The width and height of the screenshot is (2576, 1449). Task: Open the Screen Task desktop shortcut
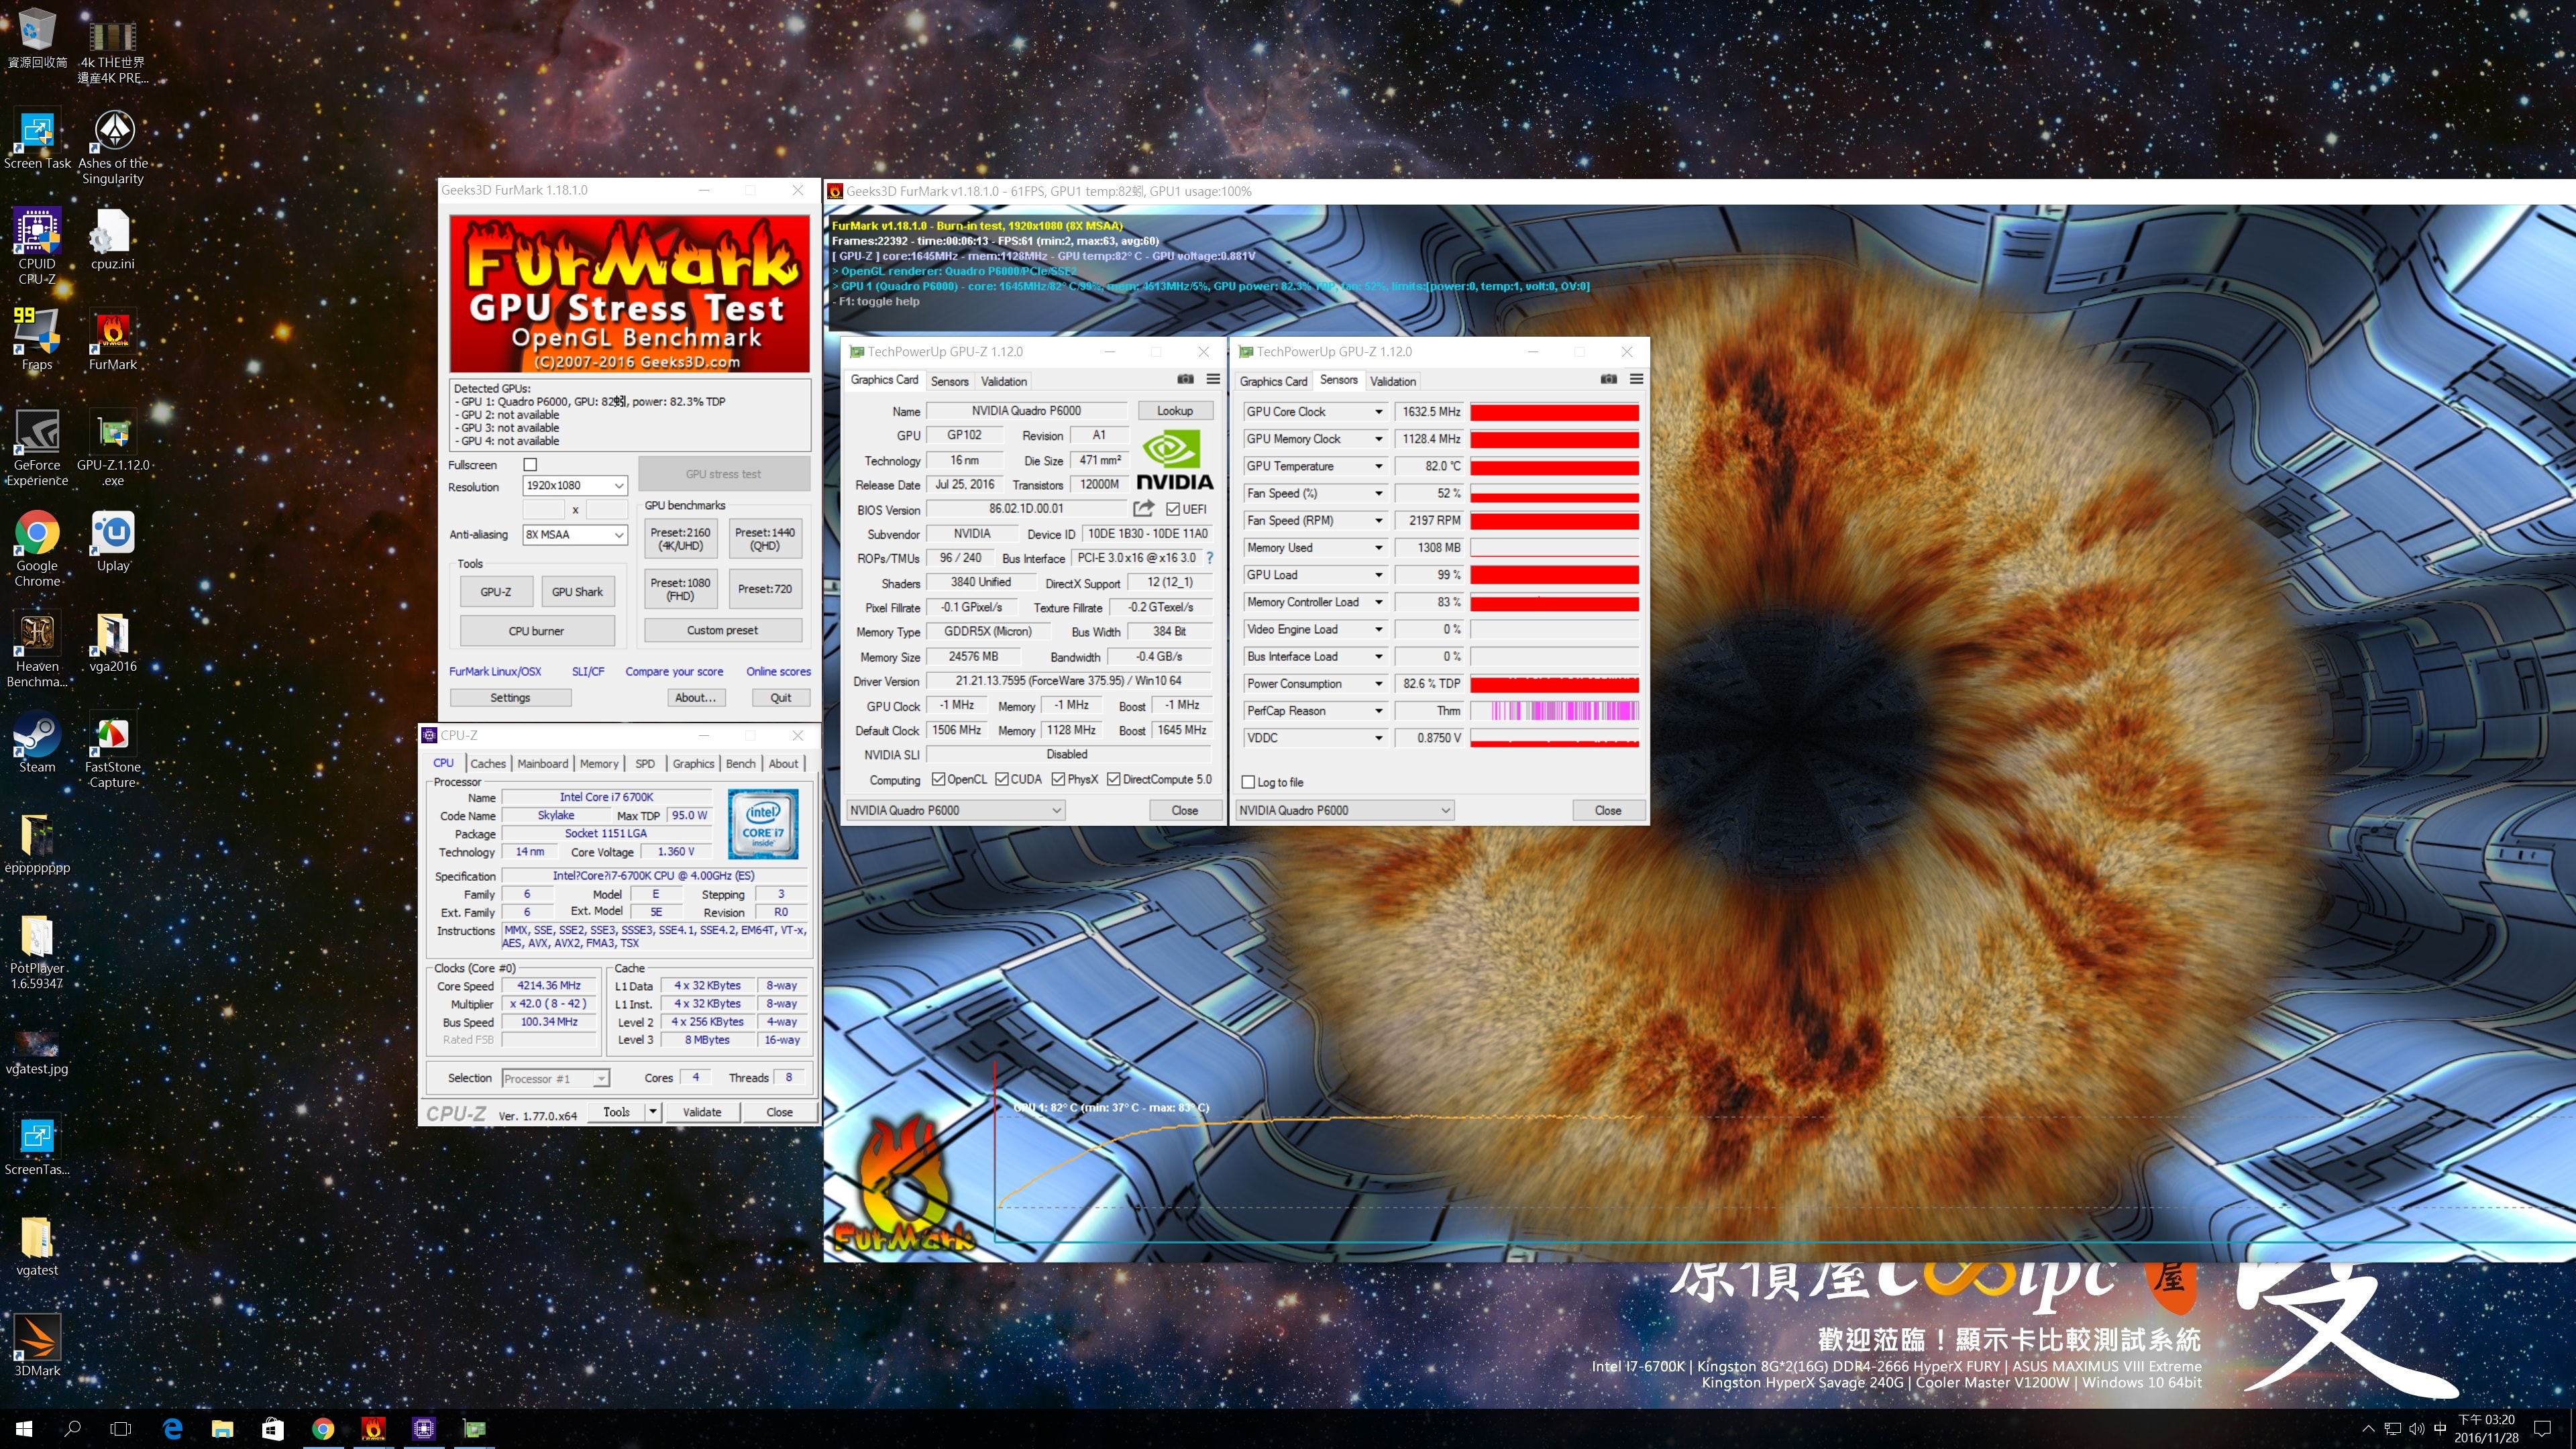pos(37,139)
